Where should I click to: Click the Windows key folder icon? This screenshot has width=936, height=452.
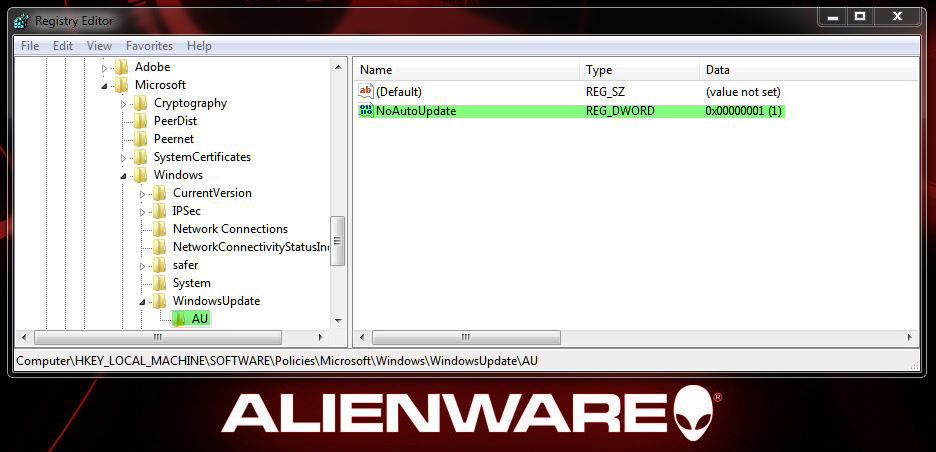(x=141, y=175)
